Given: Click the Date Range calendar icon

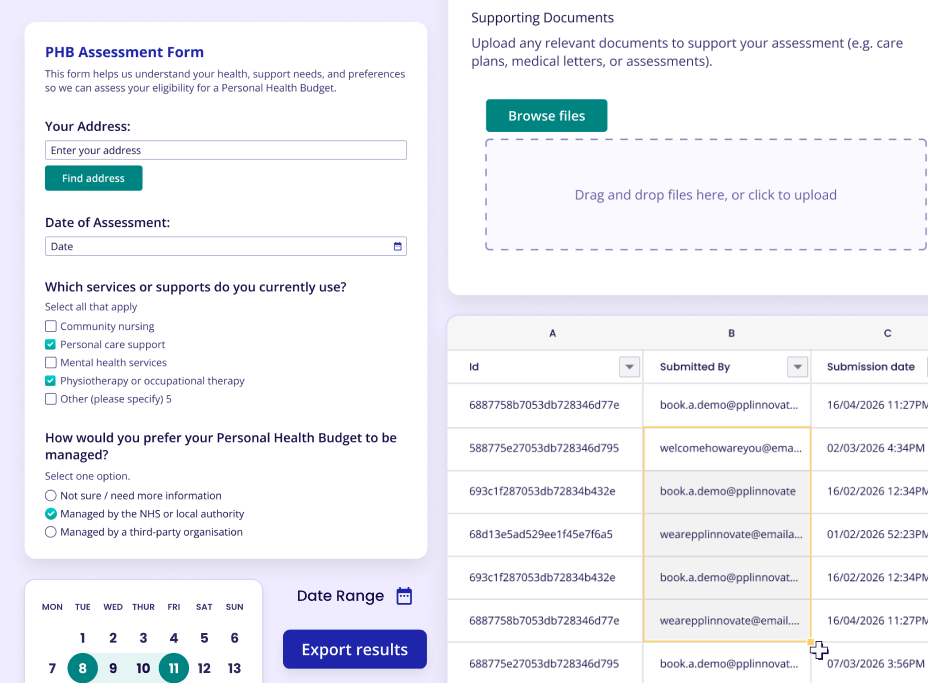Looking at the screenshot, I should click(x=404, y=596).
